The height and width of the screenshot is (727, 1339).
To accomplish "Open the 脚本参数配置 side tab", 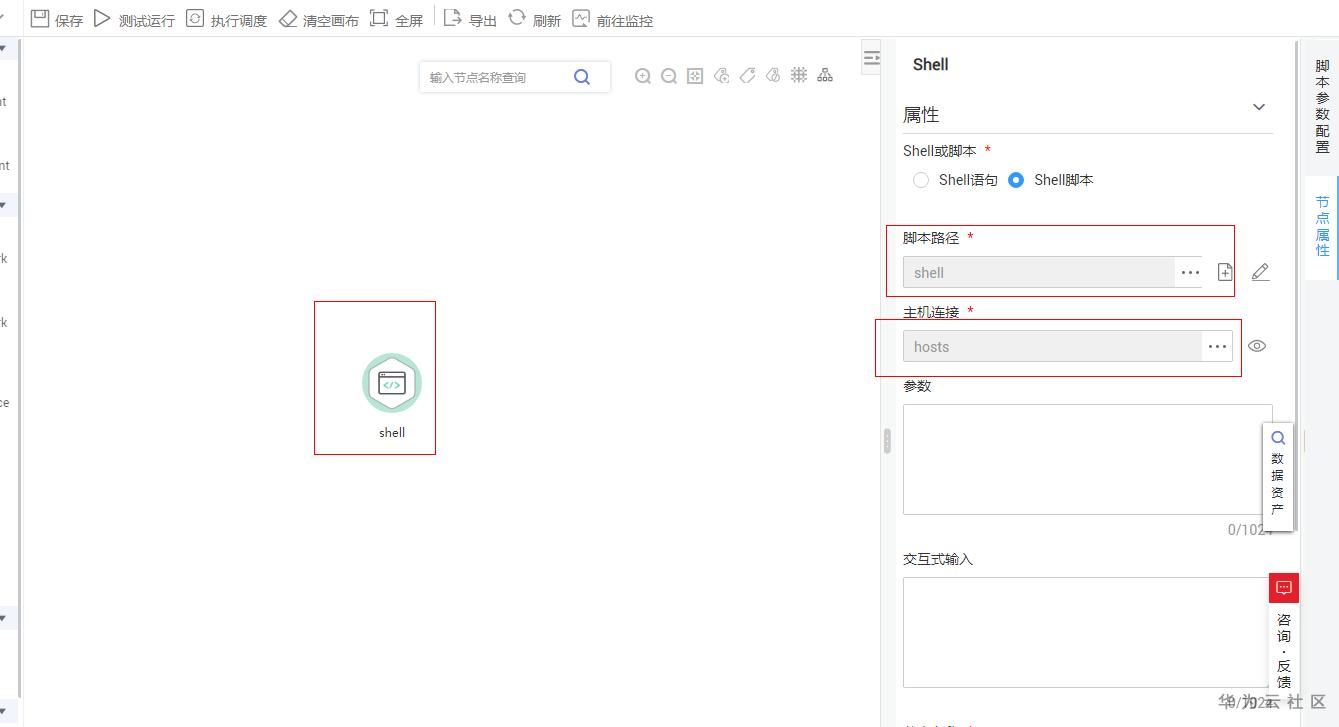I will coord(1322,107).
